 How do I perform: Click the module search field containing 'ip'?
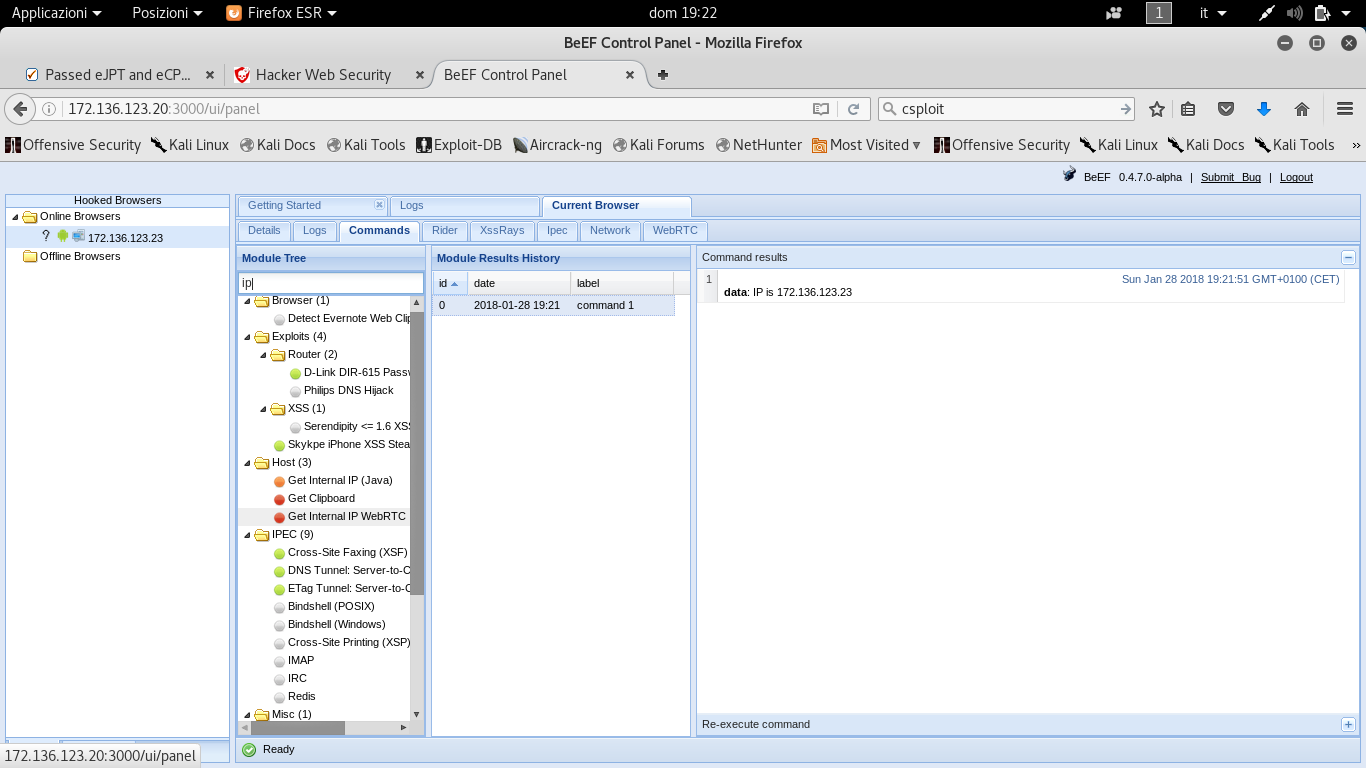(x=331, y=283)
